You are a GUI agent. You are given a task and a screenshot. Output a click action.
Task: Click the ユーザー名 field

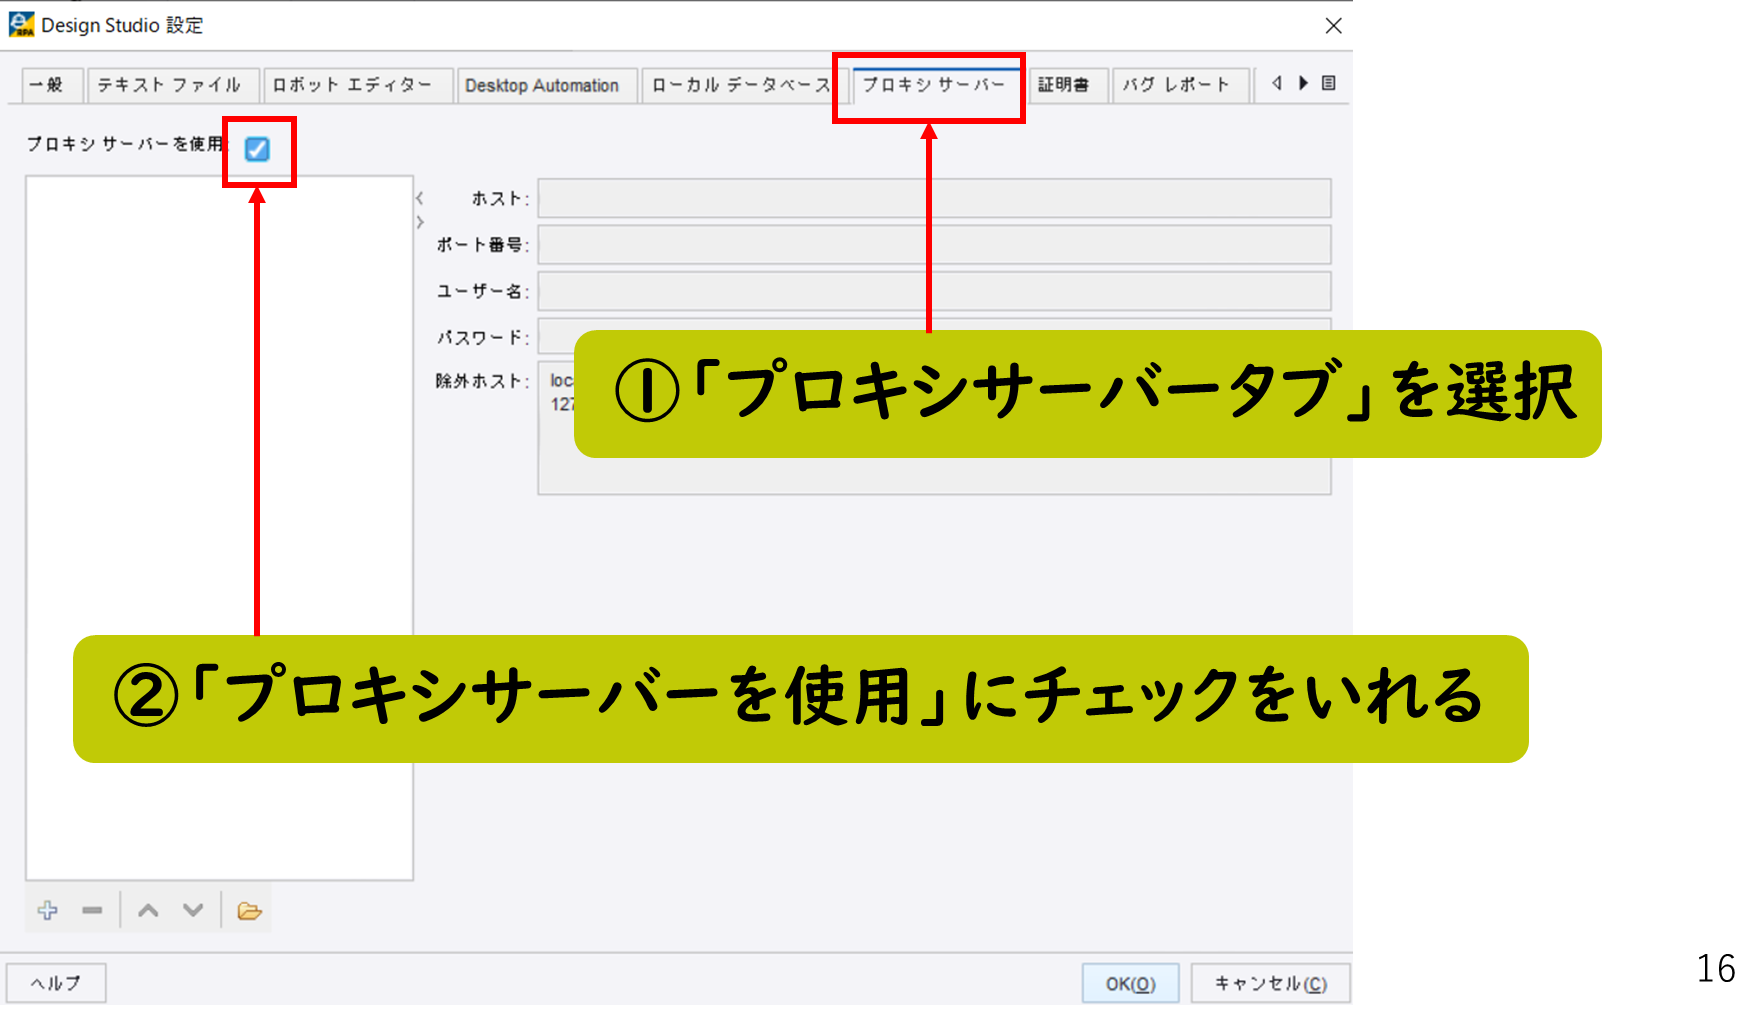934,291
